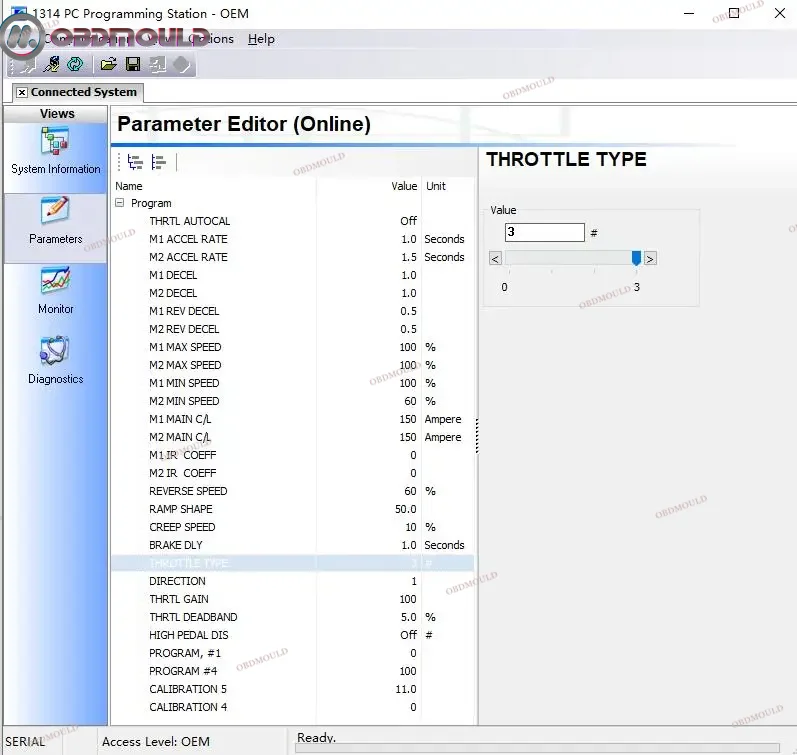Click the collapse all tree icon

click(x=159, y=162)
